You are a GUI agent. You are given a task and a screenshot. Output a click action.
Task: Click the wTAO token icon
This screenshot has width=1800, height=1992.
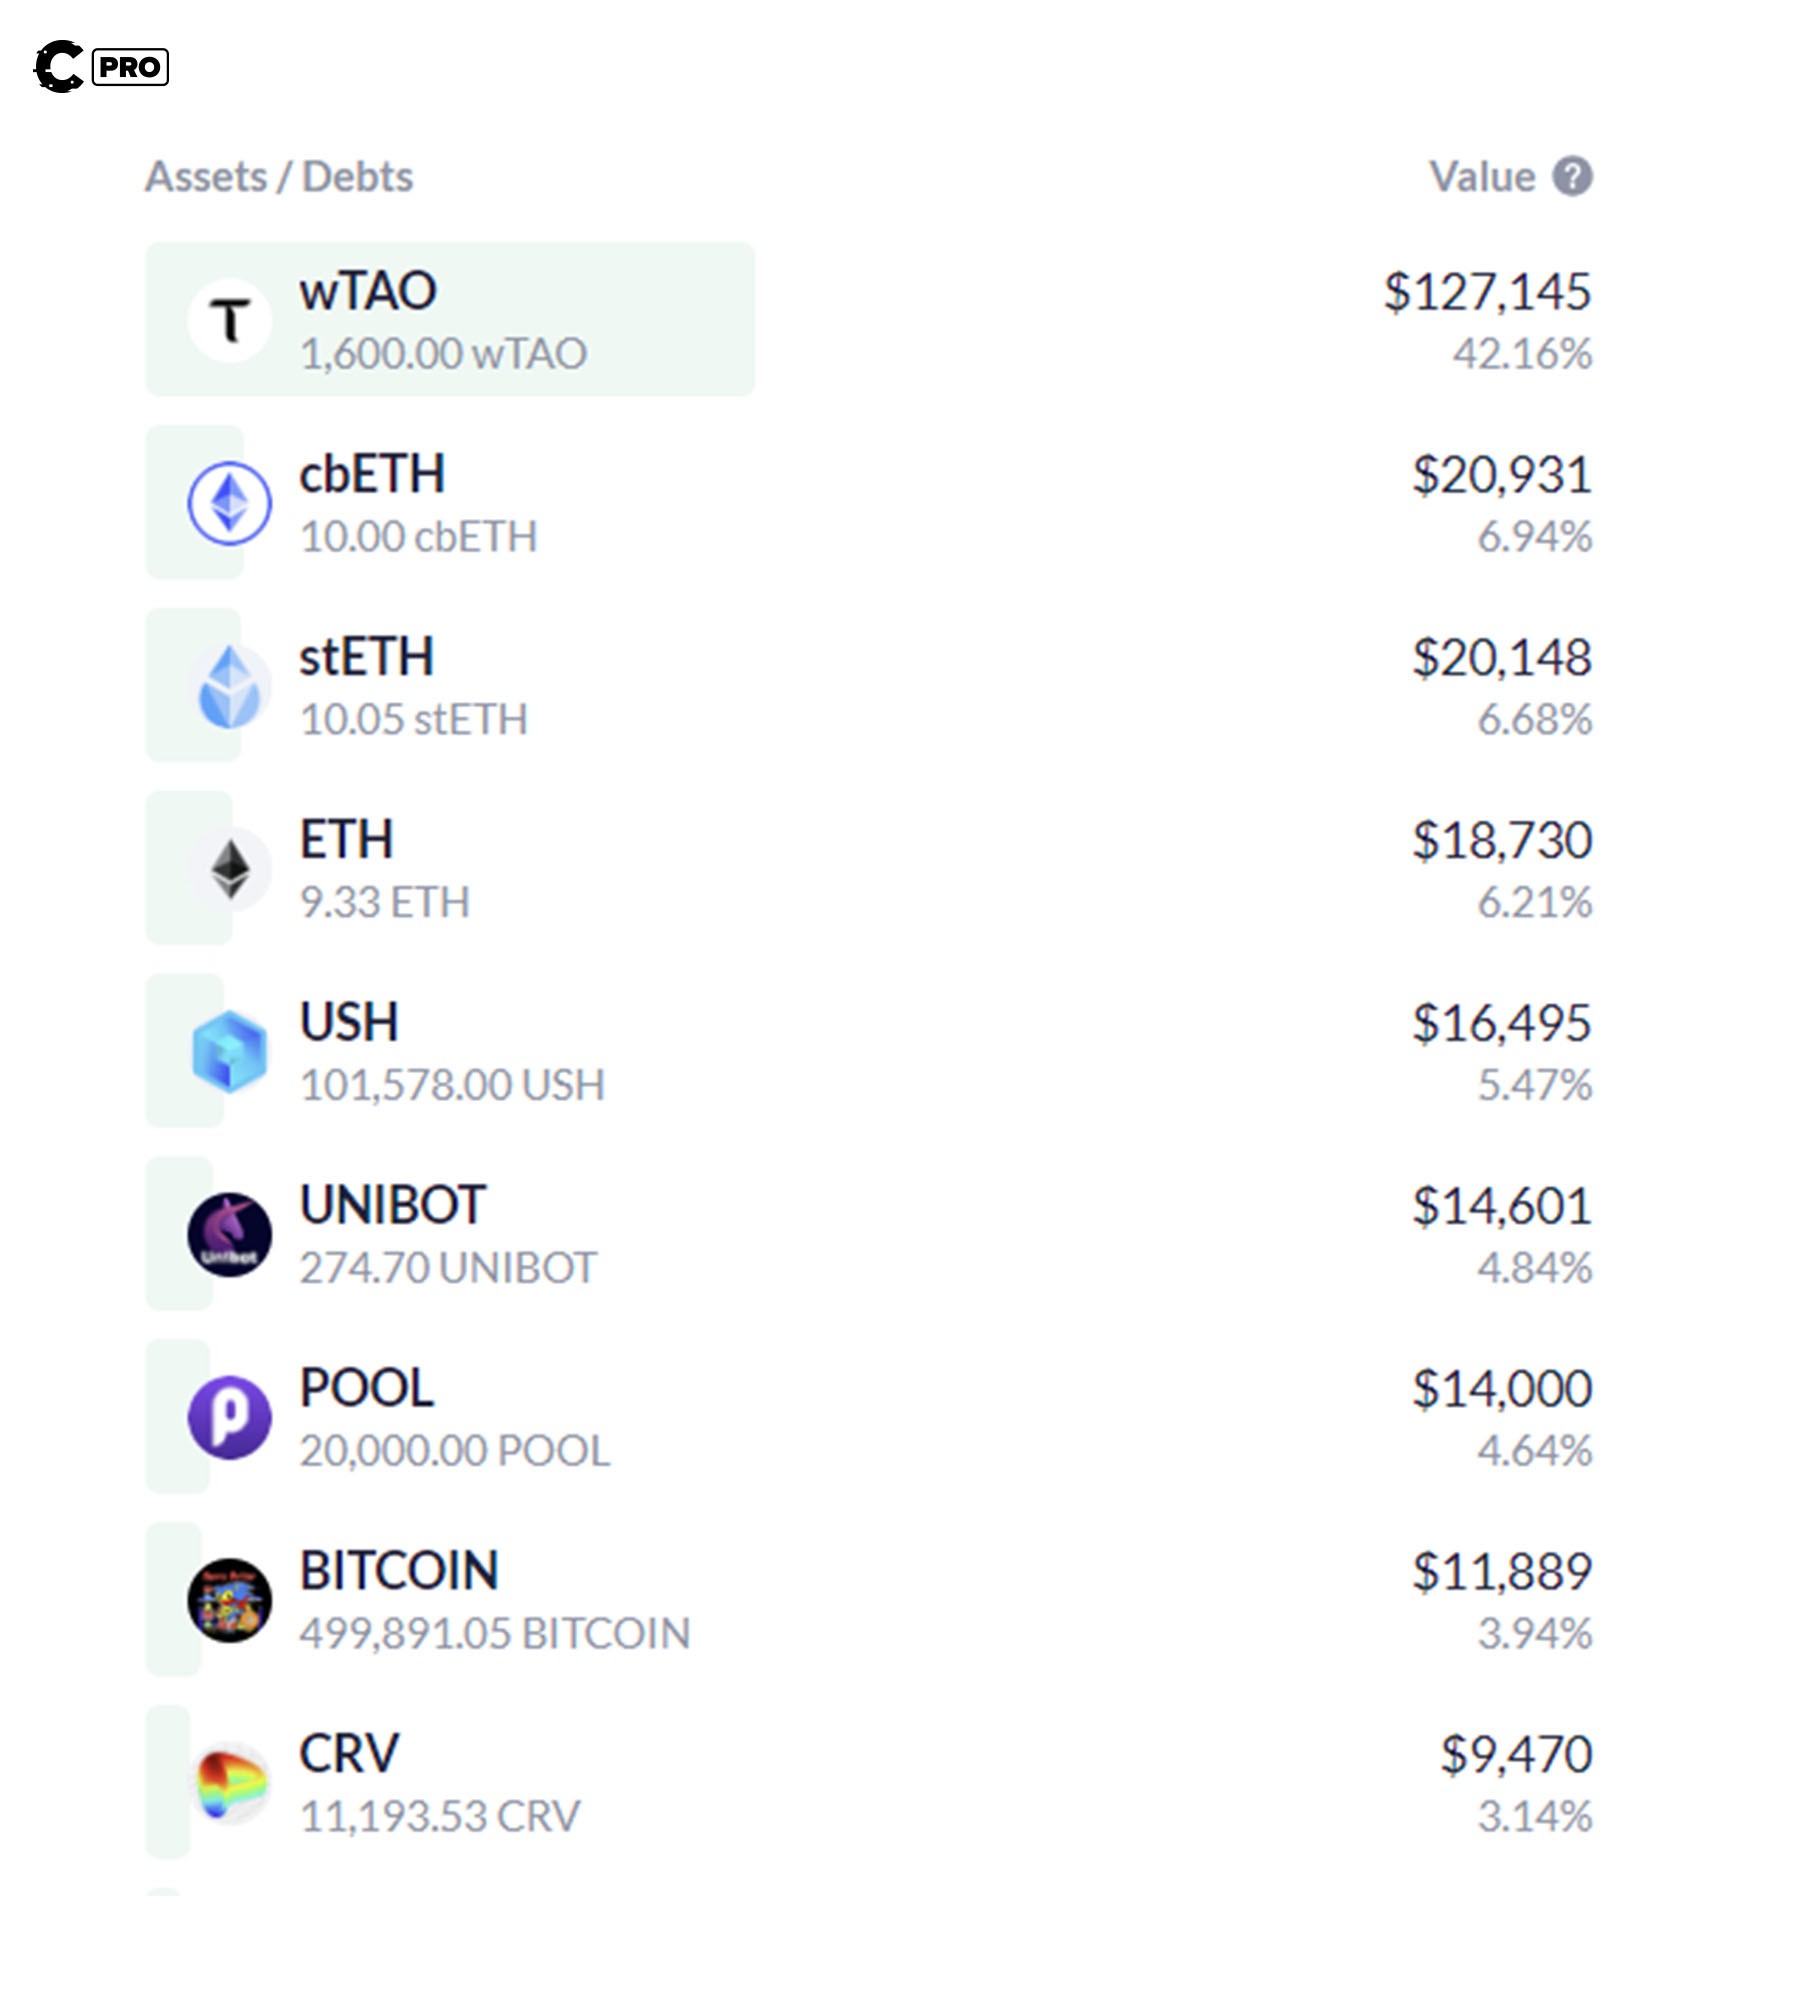229,320
